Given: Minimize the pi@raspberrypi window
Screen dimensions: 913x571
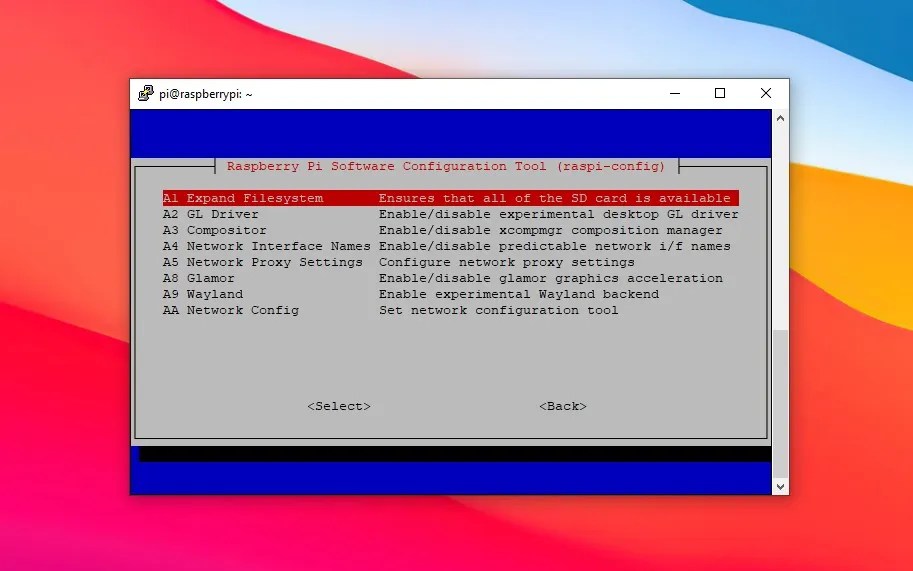Looking at the screenshot, I should point(675,93).
